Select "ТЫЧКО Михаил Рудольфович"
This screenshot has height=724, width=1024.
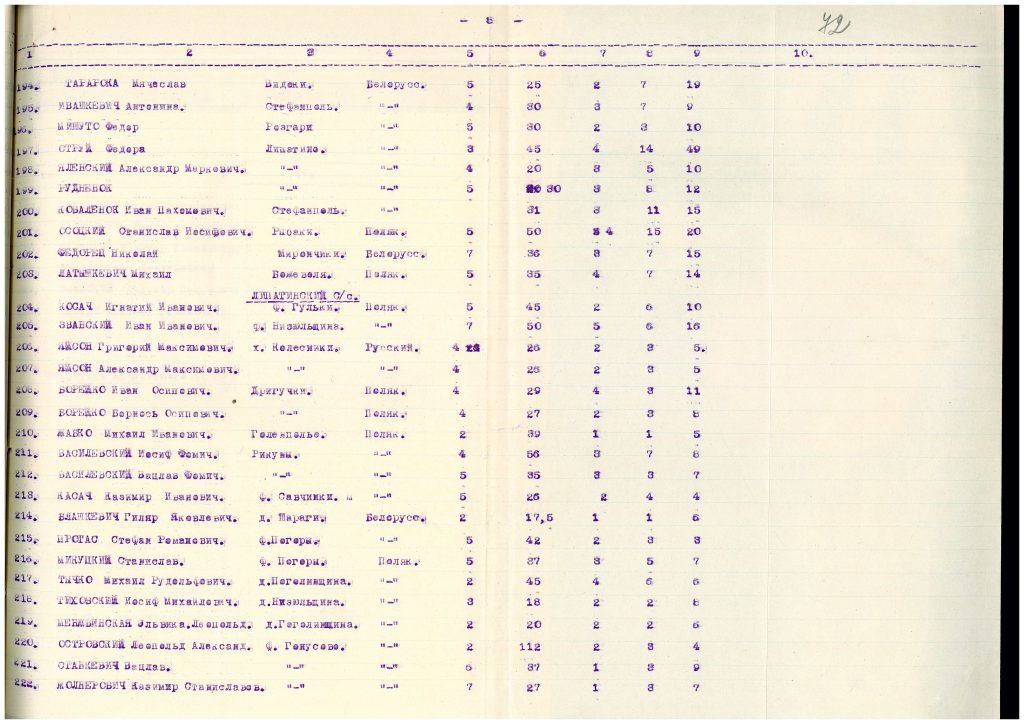(x=144, y=581)
